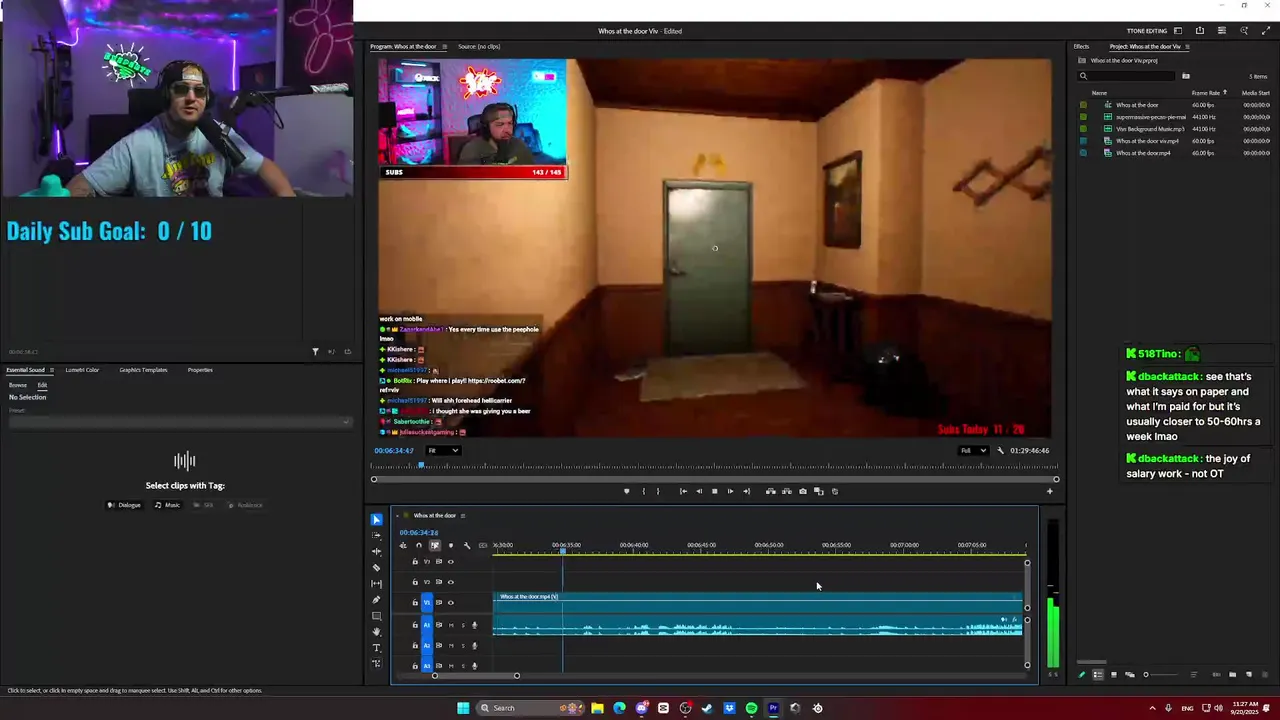1280x720 pixels.
Task: Select the Hand tool
Action: coord(376,632)
